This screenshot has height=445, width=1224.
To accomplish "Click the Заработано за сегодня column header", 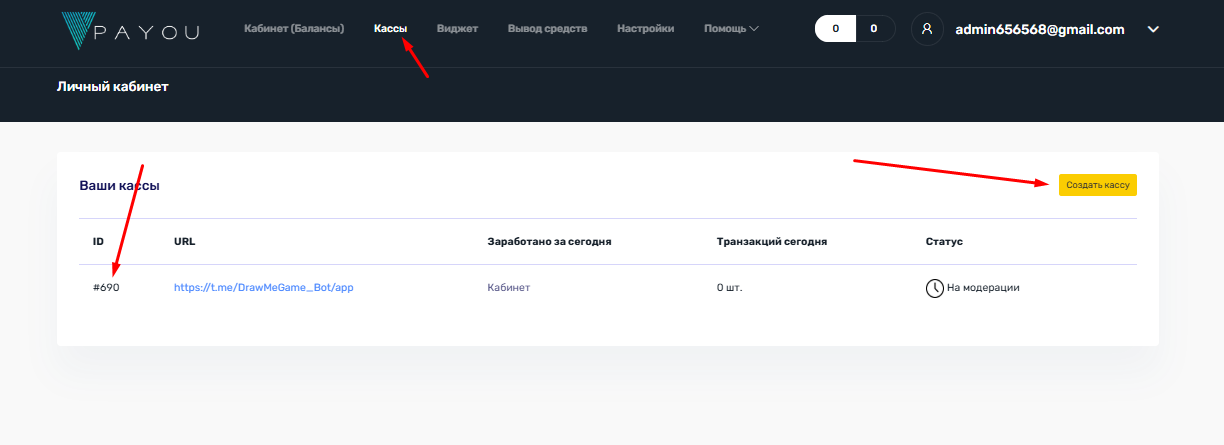I will pyautogui.click(x=549, y=242).
